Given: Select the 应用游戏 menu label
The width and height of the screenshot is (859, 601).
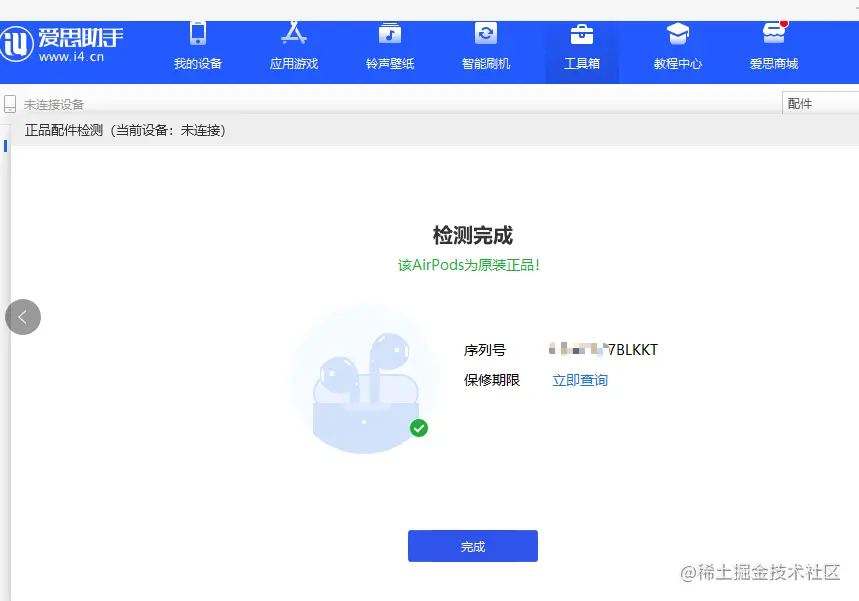Looking at the screenshot, I should click(294, 64).
